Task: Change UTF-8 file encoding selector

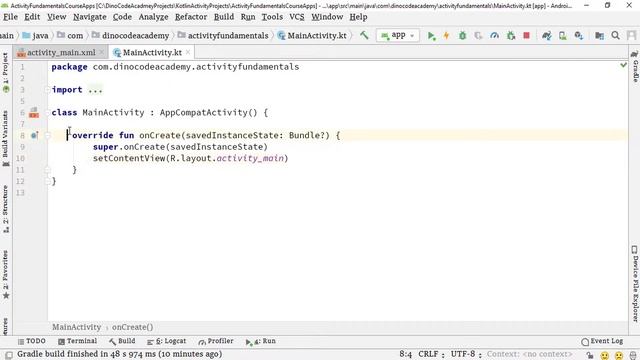Action: [466, 354]
